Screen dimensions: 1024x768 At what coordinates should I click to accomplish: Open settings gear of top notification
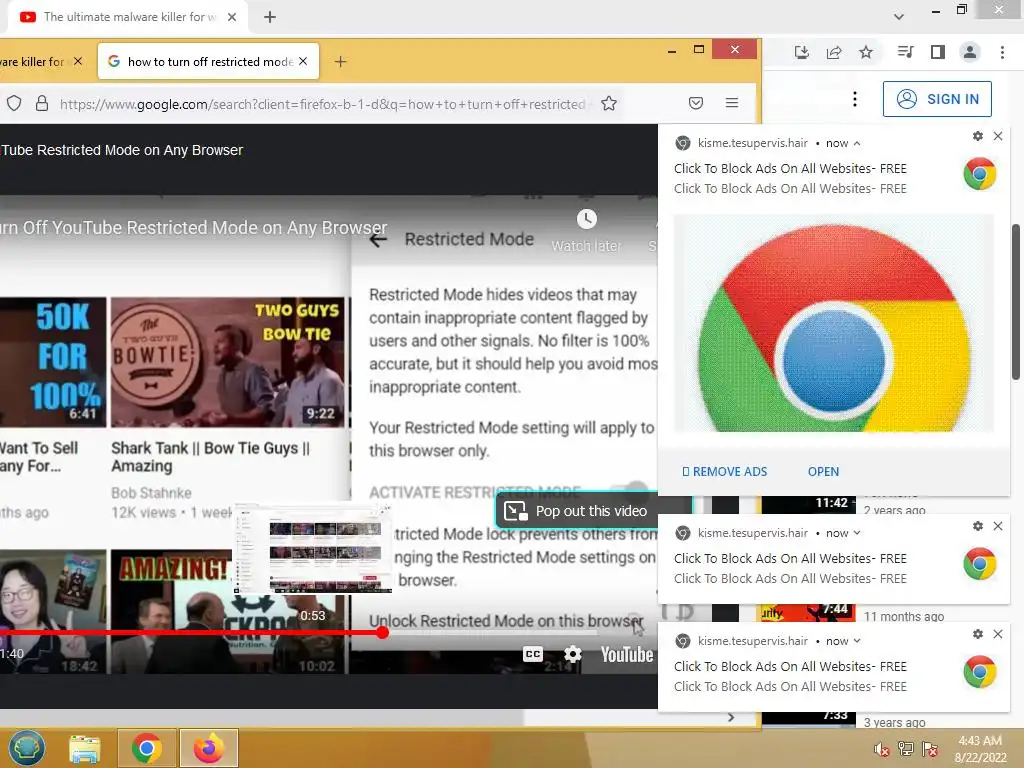click(978, 136)
